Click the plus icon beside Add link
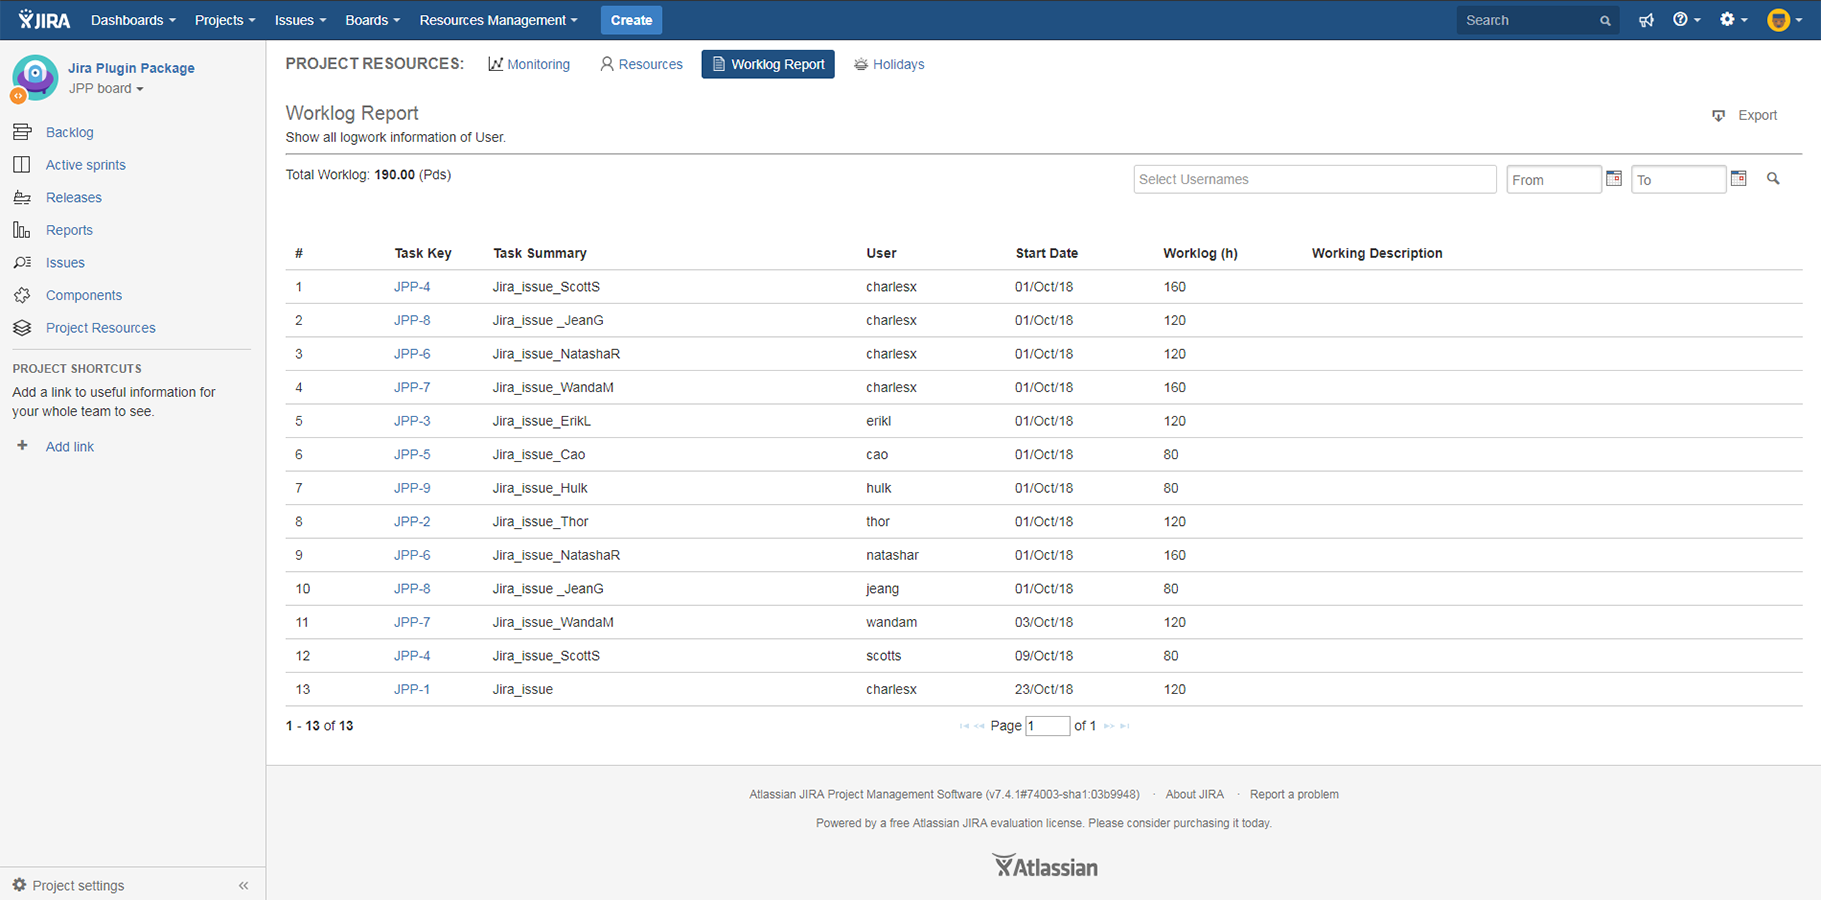The image size is (1821, 900). point(22,446)
